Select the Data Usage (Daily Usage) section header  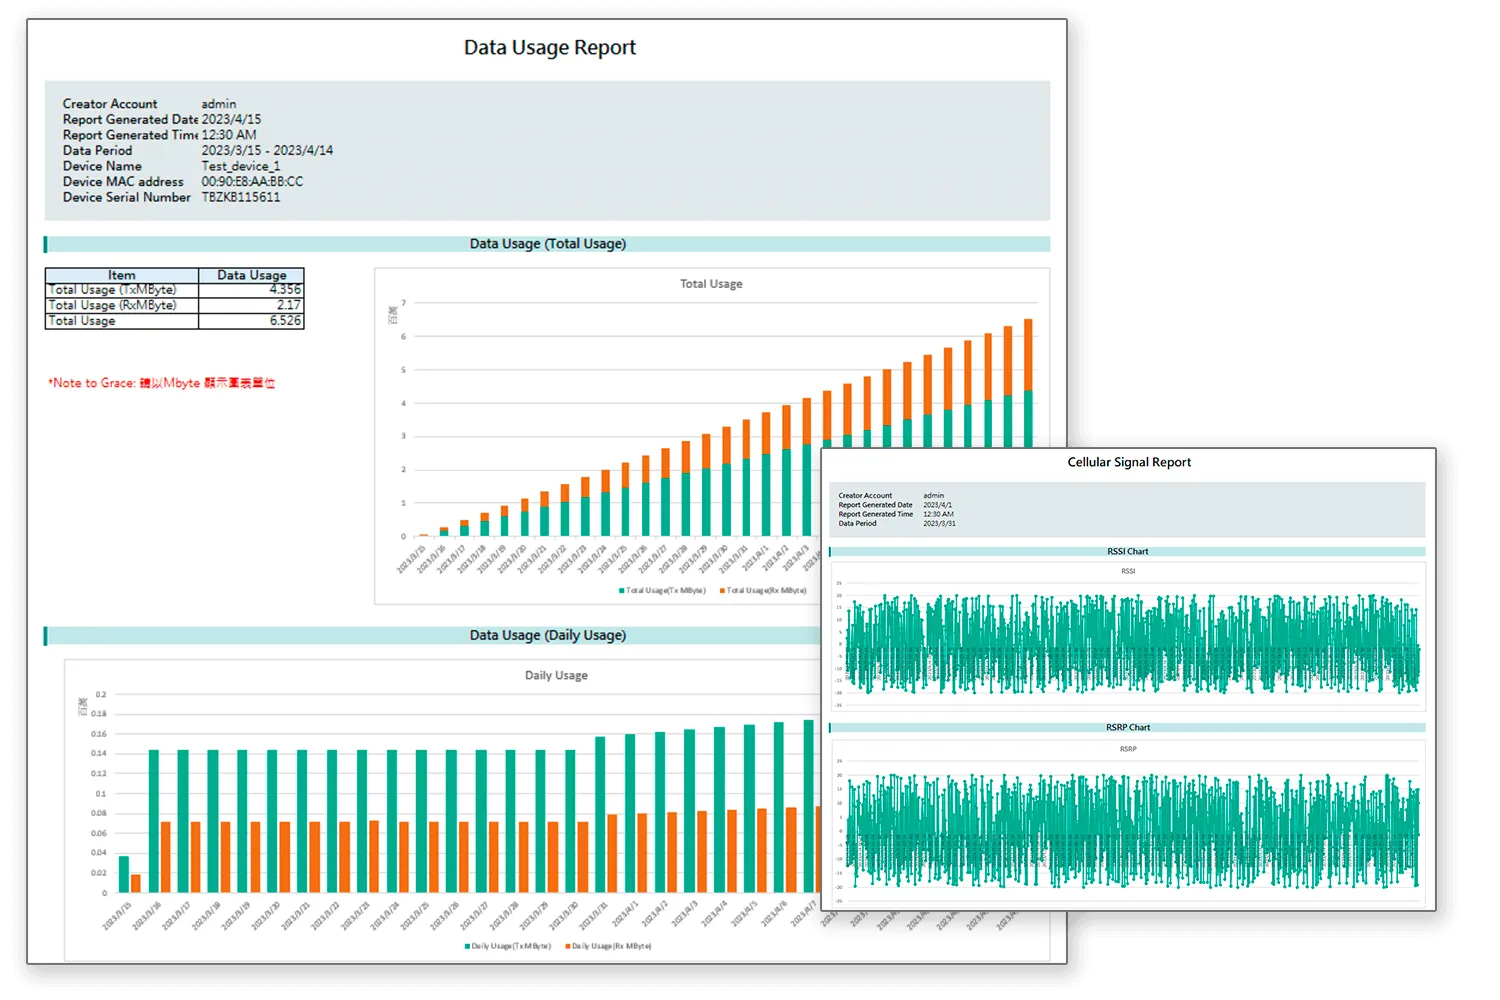pyautogui.click(x=547, y=635)
